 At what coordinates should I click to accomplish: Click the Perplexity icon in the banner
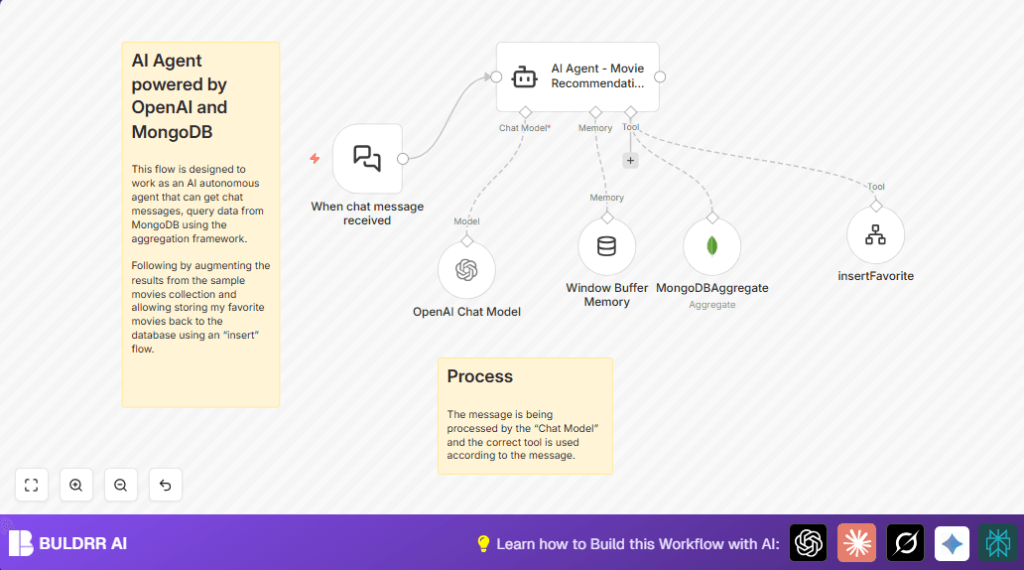(x=997, y=543)
